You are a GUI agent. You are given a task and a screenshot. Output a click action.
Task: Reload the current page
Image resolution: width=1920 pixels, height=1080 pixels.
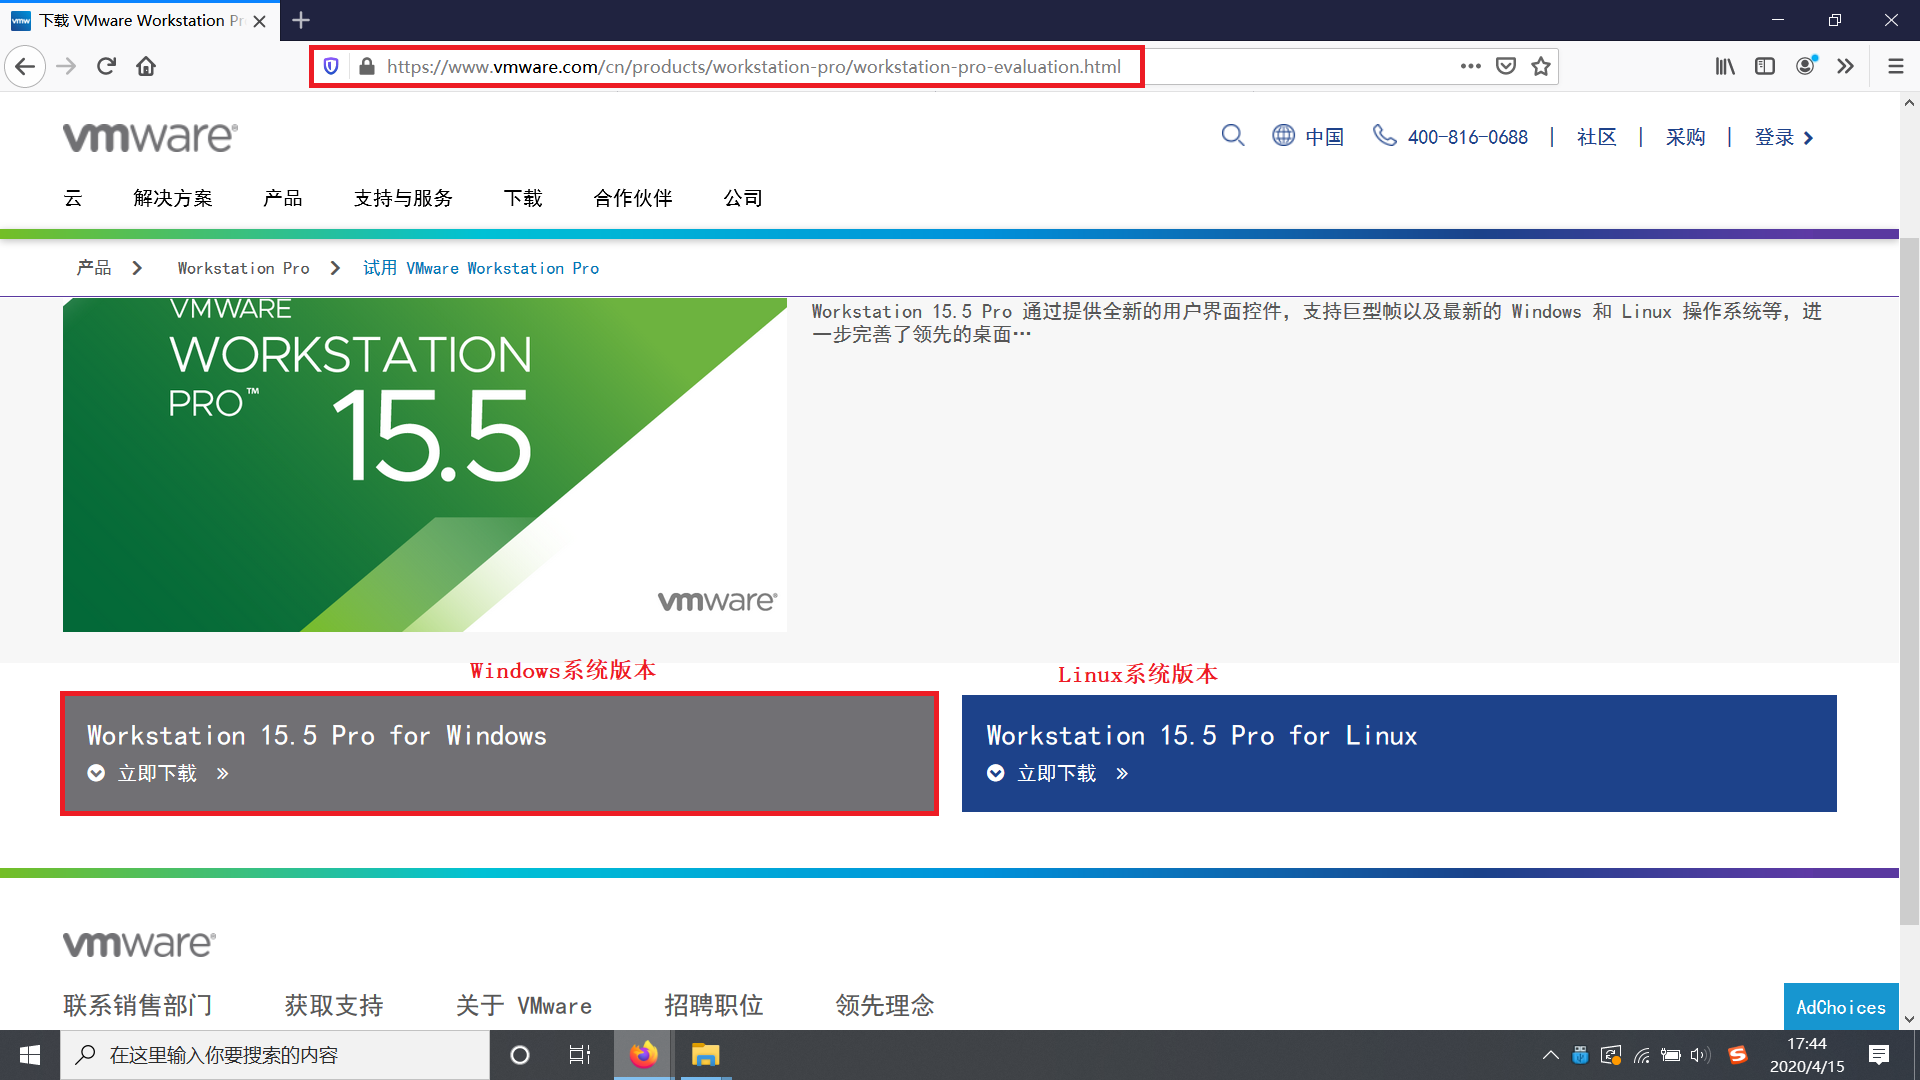[106, 67]
